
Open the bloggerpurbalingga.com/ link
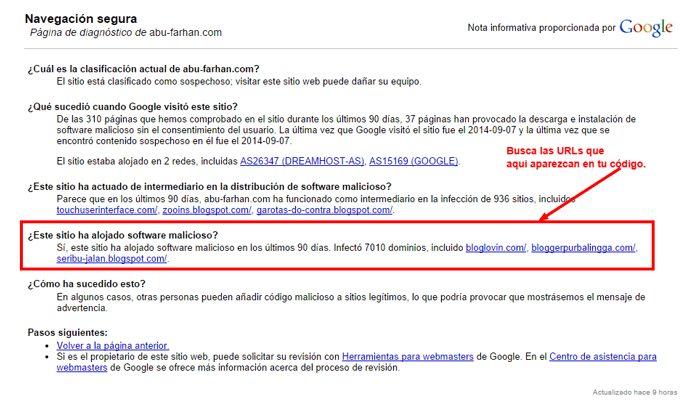pyautogui.click(x=583, y=248)
